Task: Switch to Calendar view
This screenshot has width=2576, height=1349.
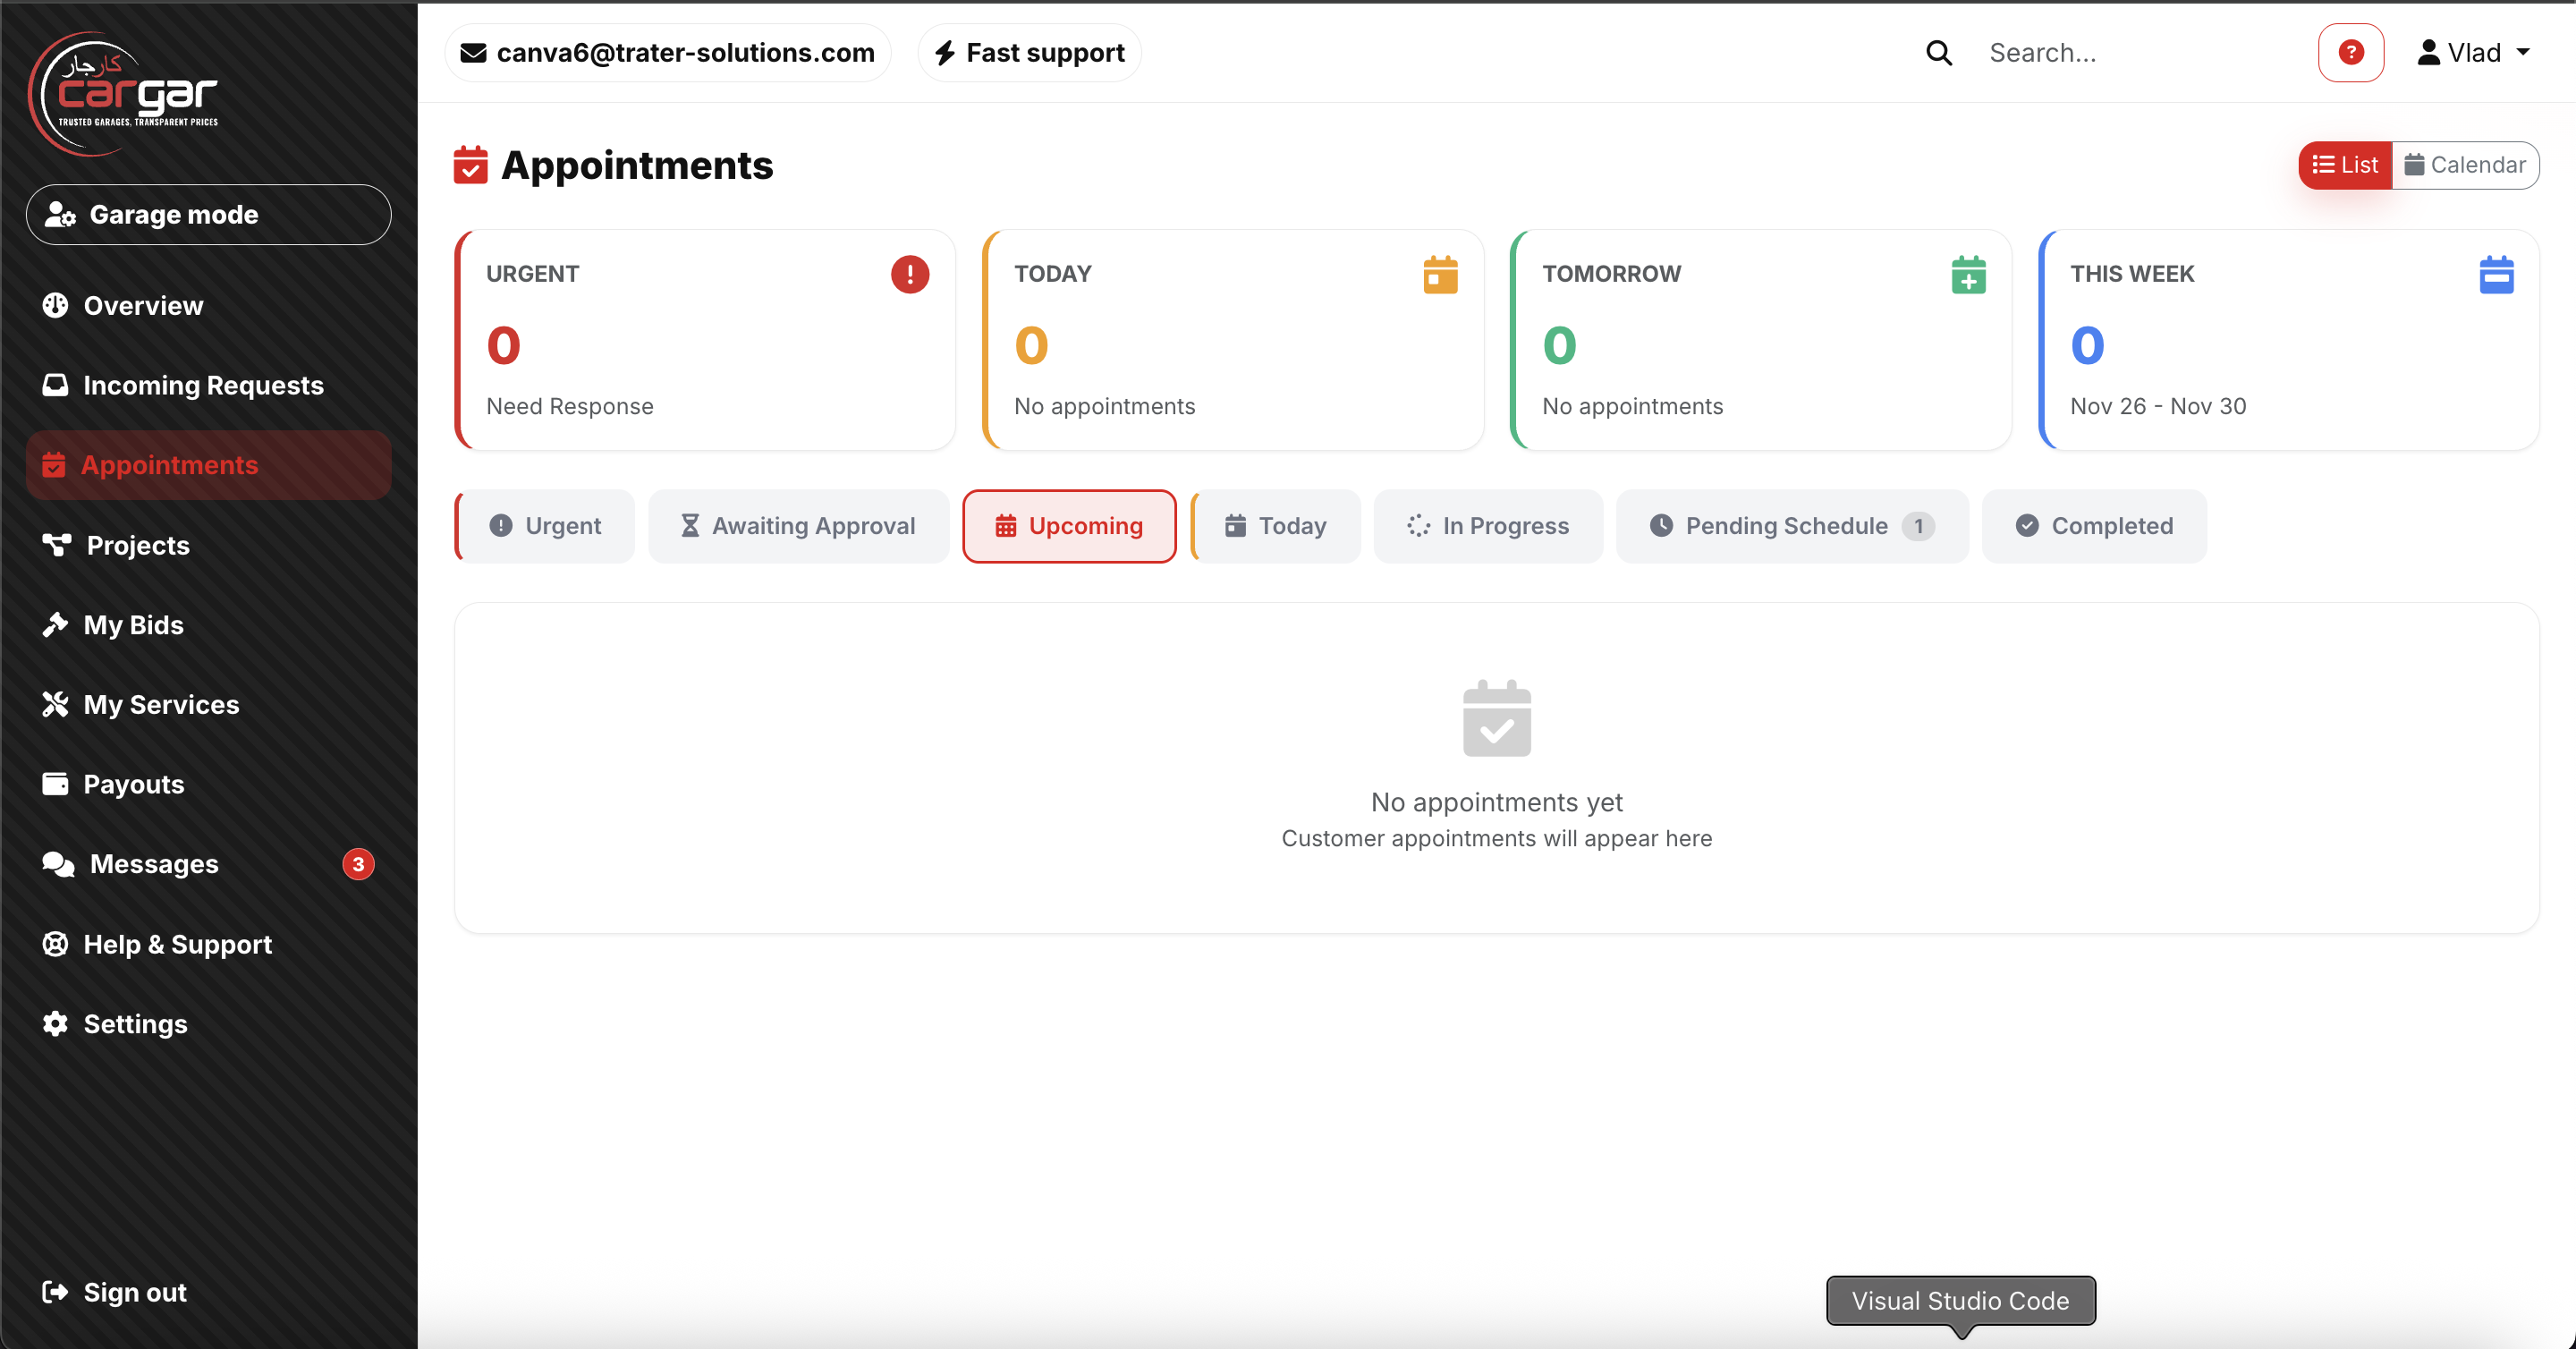Action: (x=2467, y=165)
